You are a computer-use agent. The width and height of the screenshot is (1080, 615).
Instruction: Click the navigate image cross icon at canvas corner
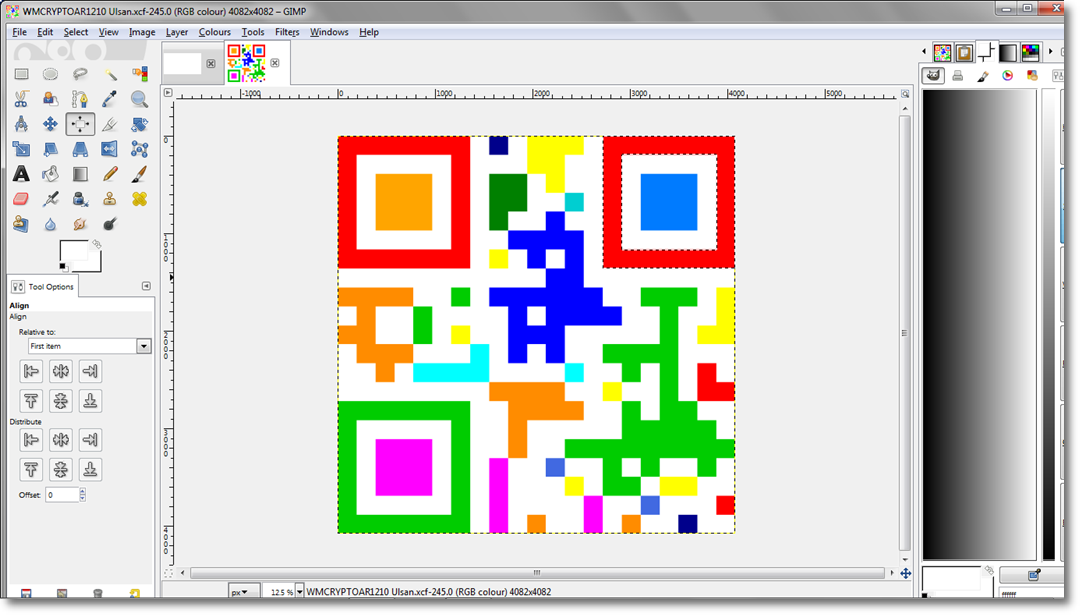pyautogui.click(x=906, y=574)
